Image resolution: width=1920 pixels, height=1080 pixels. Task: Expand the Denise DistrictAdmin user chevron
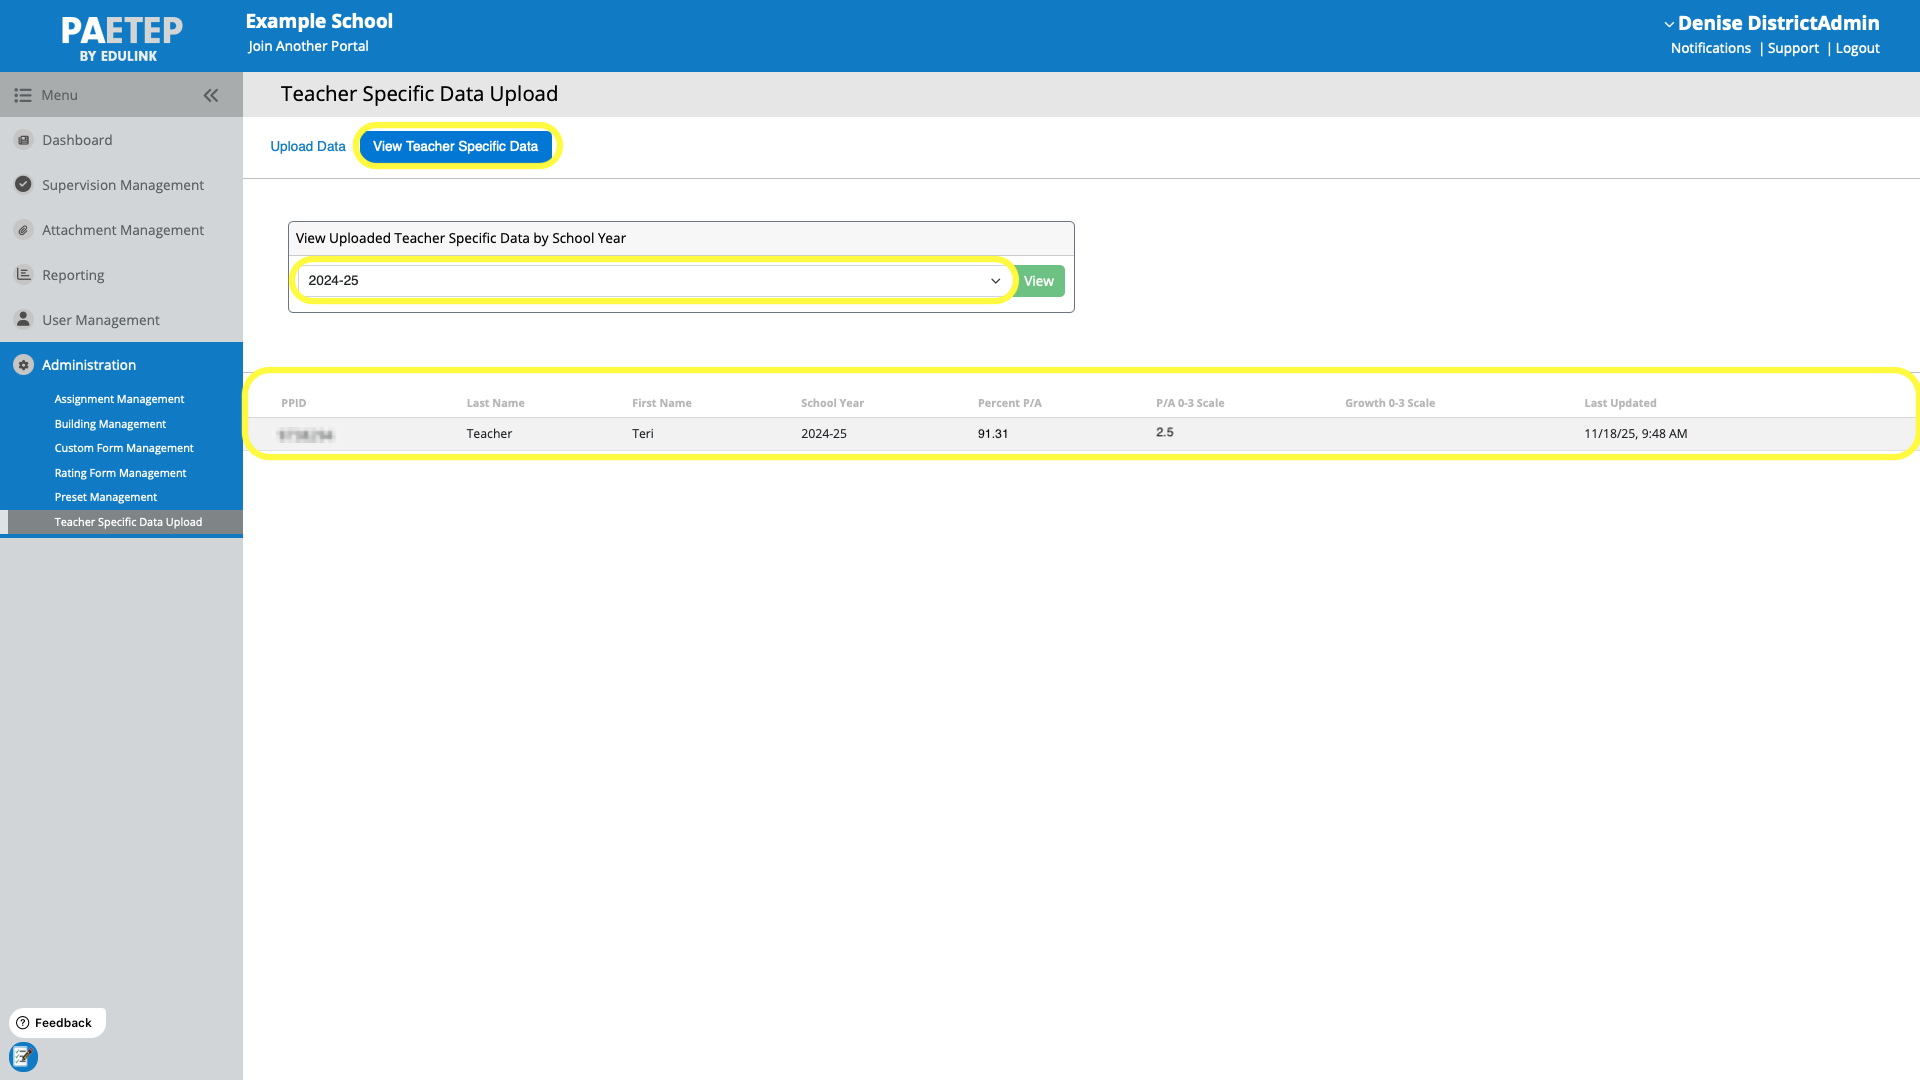click(1668, 24)
